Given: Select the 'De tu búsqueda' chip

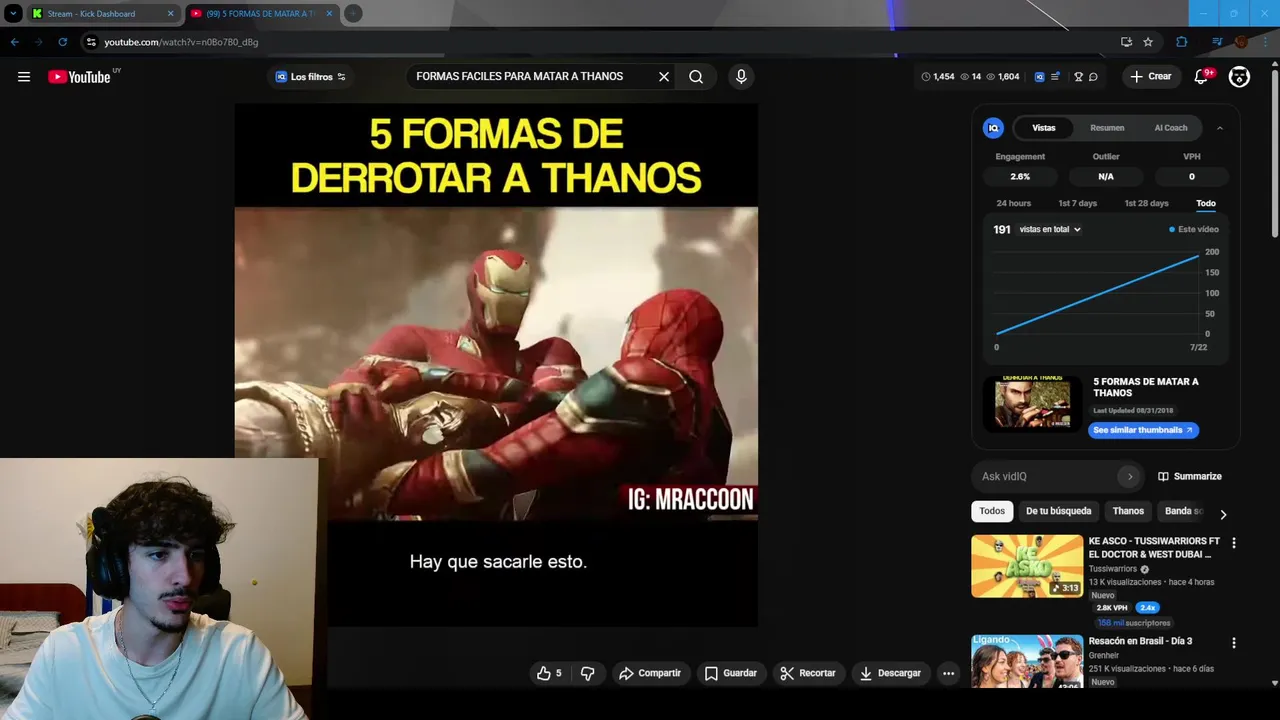Looking at the screenshot, I should [x=1058, y=511].
